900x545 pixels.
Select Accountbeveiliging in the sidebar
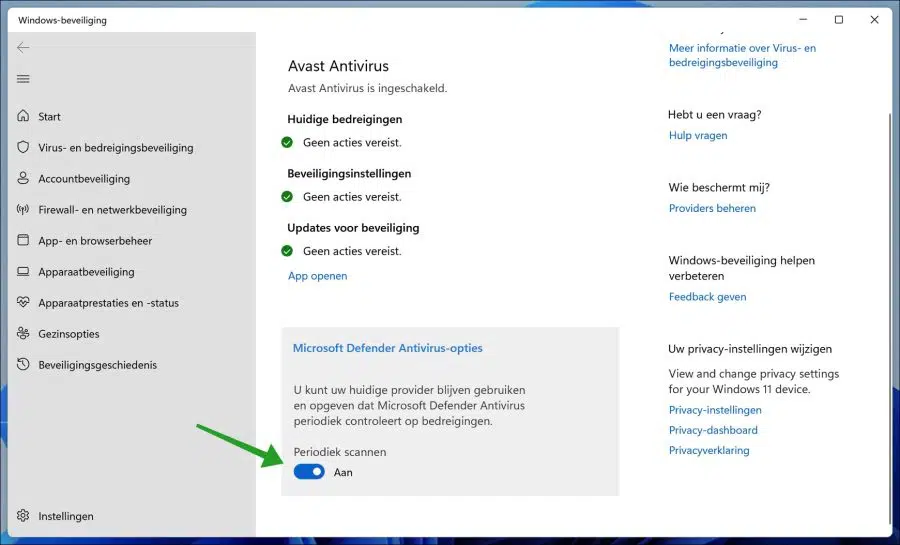tap(84, 178)
